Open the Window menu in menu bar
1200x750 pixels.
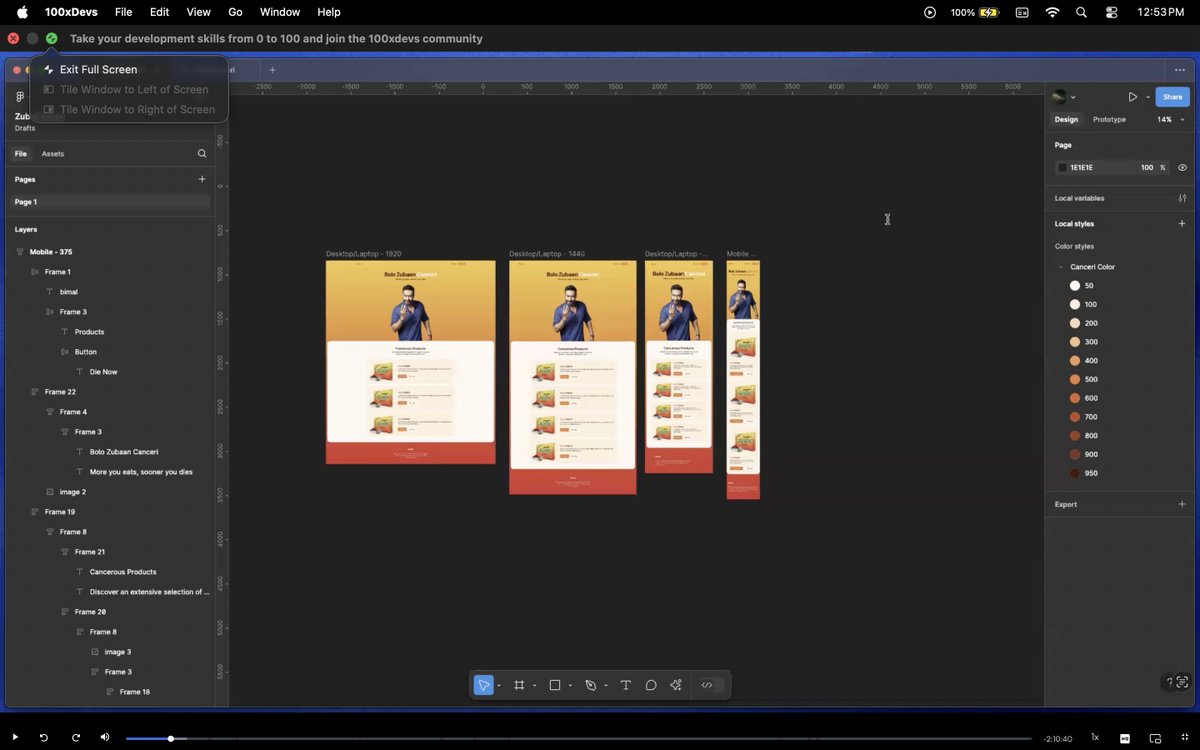(x=280, y=12)
